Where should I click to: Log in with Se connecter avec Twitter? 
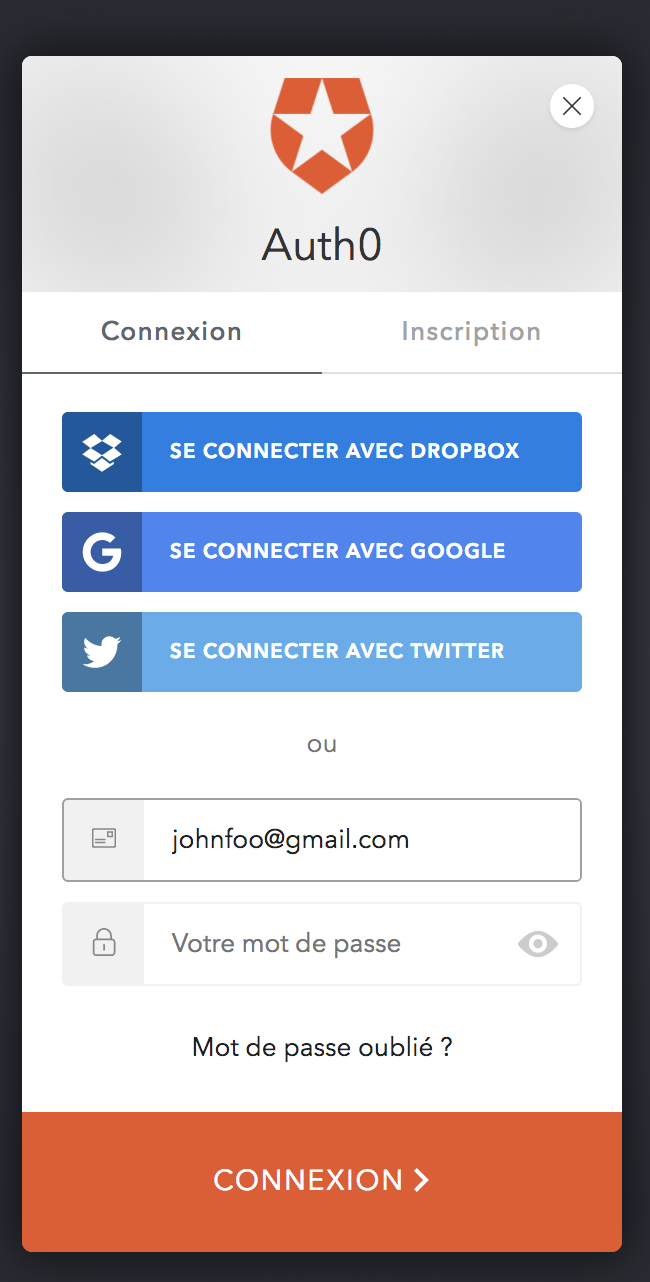pyautogui.click(x=322, y=652)
